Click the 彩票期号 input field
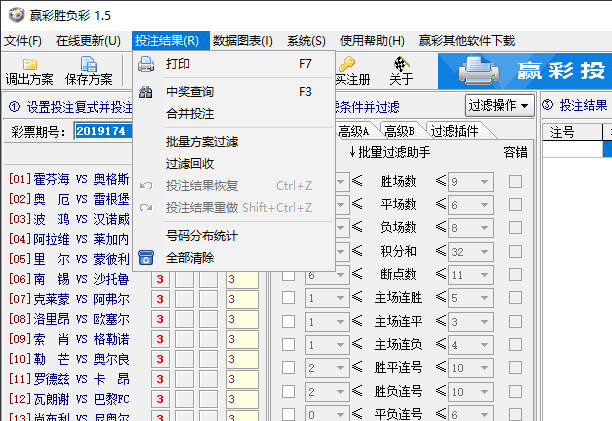Screen dimensions: 612x421 [x=103, y=131]
